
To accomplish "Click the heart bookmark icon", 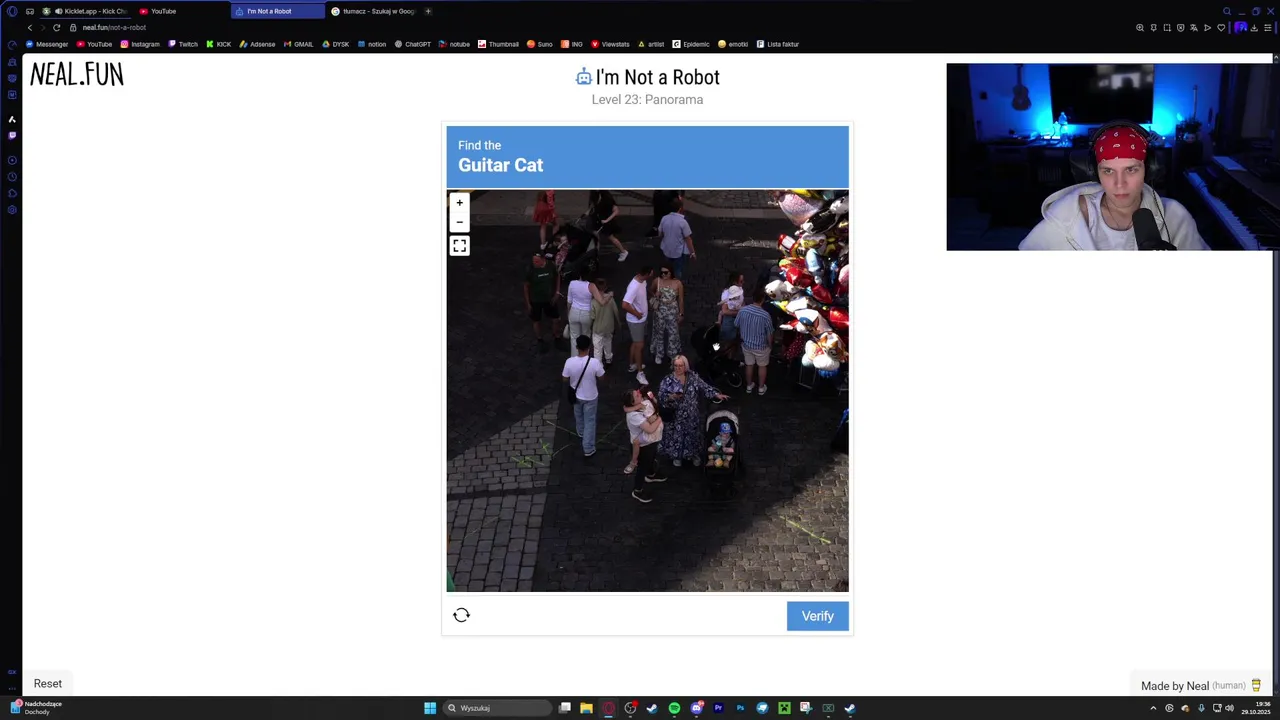I will [1221, 28].
